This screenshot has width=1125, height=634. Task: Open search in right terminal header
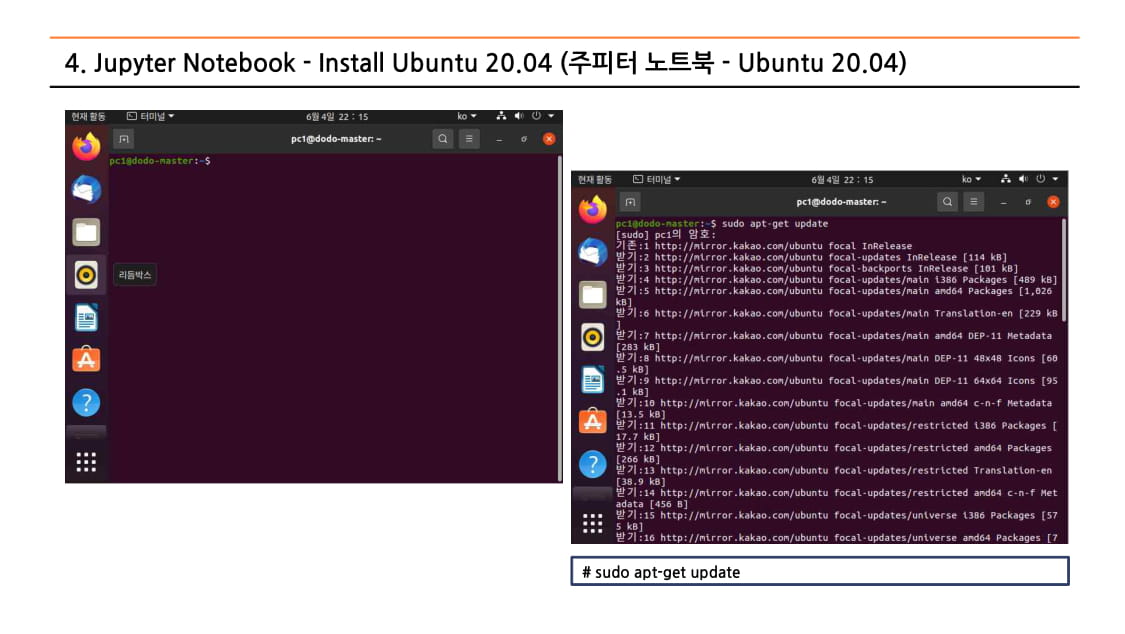coord(948,202)
